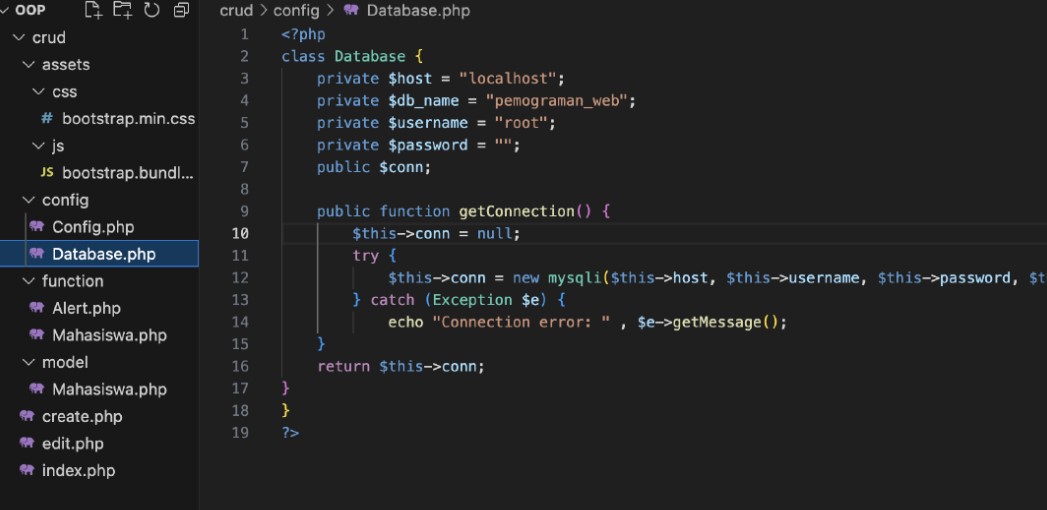Click the CSS hash icon beside bootstrap.min.css
Screen dimensions: 1047x510
(47, 119)
